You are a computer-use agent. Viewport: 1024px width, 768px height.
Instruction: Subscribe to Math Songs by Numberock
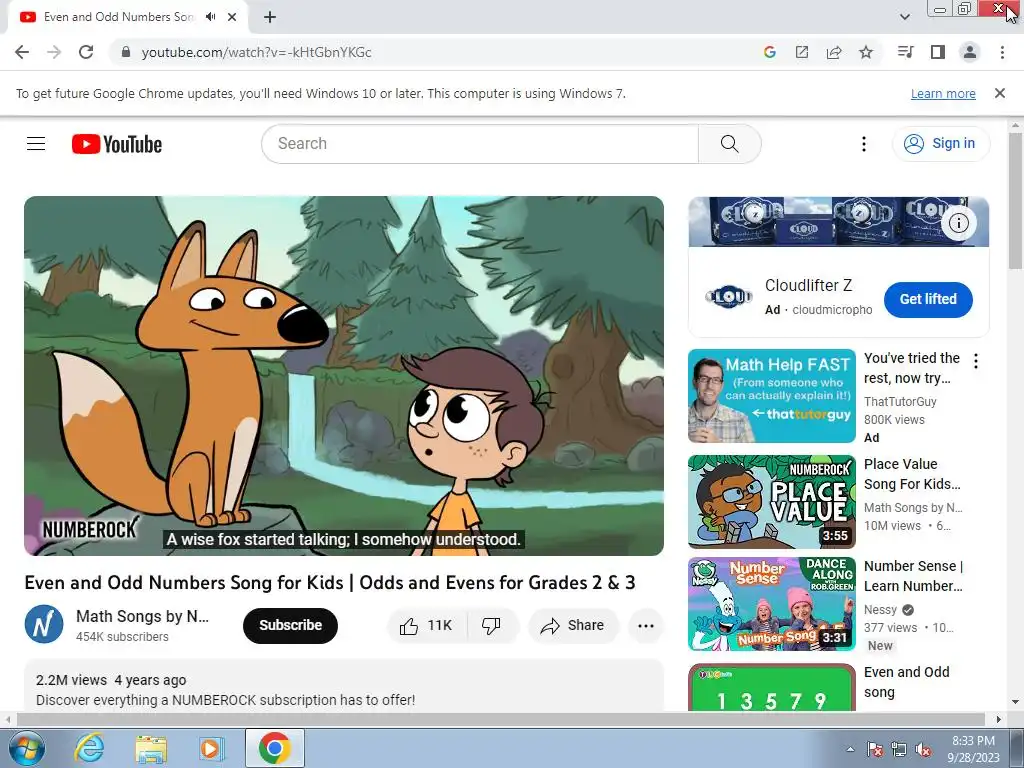click(x=290, y=626)
